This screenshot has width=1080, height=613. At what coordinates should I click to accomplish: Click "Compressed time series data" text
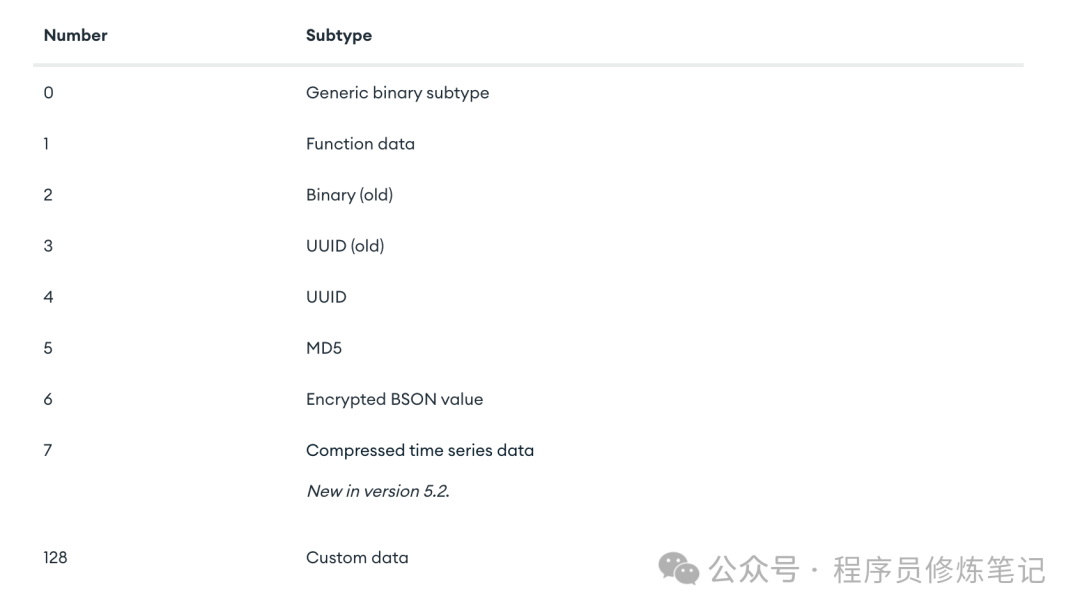420,450
